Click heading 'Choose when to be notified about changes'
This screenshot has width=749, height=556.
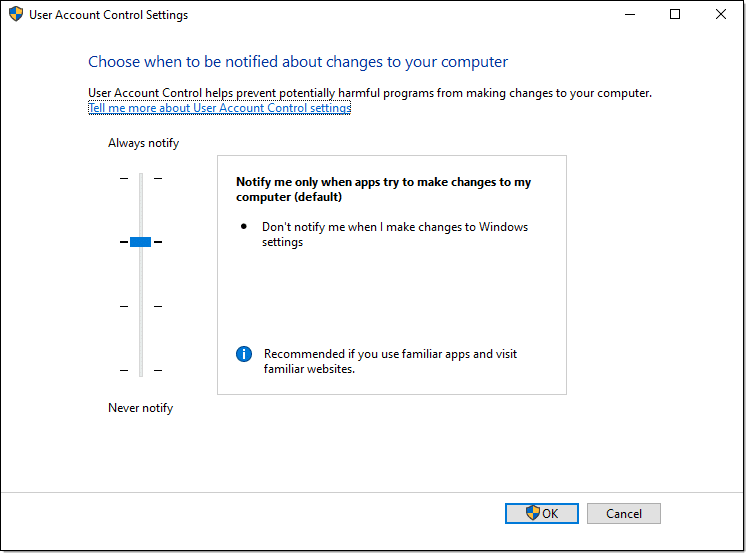click(x=298, y=62)
